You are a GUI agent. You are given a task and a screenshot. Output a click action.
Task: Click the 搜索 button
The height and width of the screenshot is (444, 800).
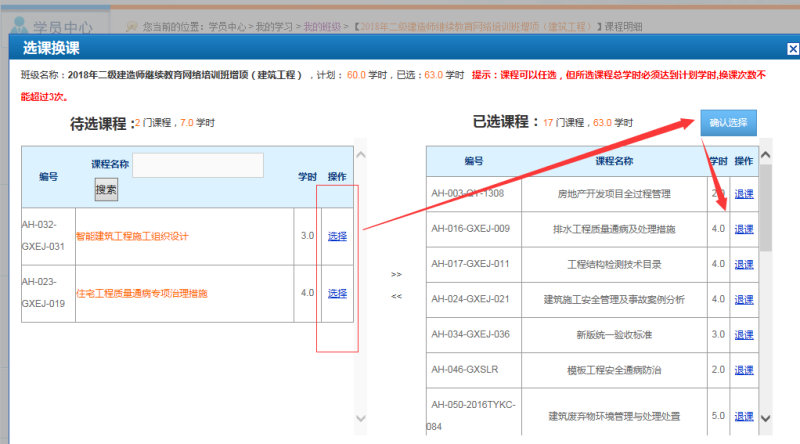click(x=106, y=189)
